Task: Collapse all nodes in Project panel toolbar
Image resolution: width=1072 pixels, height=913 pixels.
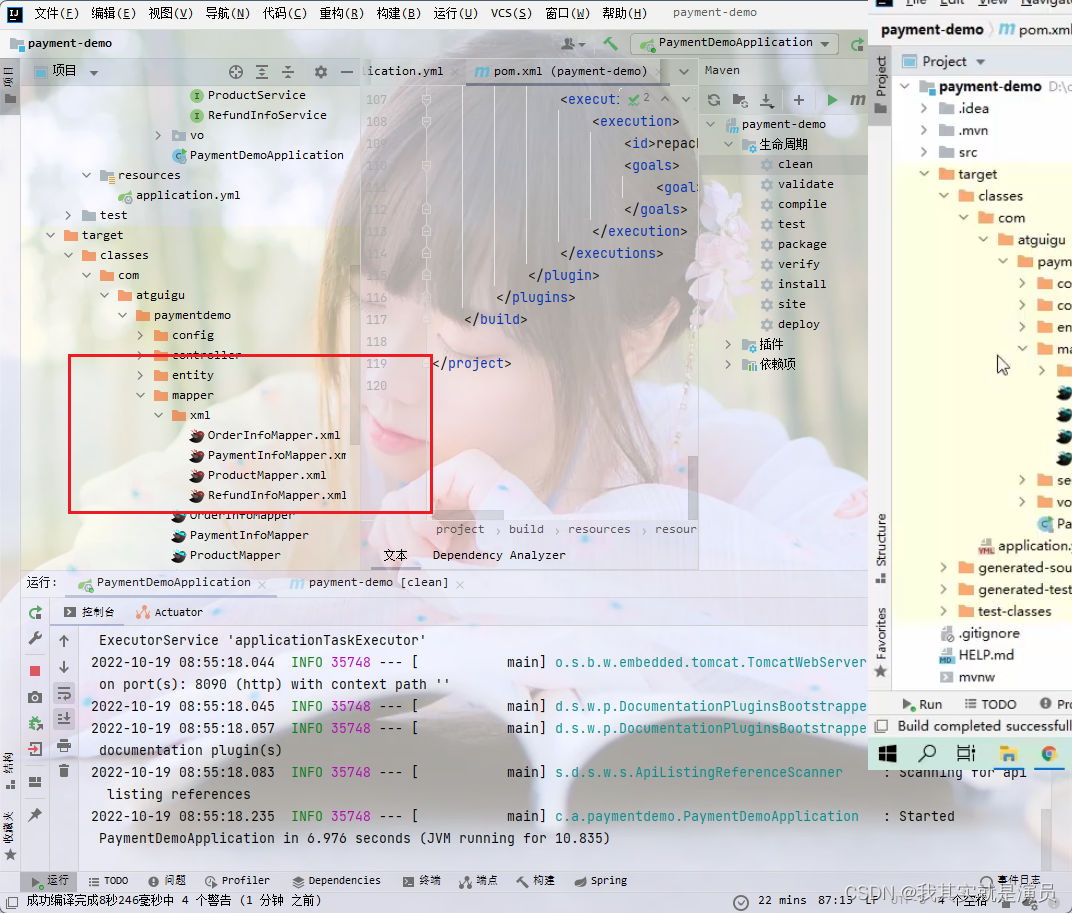Action: point(288,72)
